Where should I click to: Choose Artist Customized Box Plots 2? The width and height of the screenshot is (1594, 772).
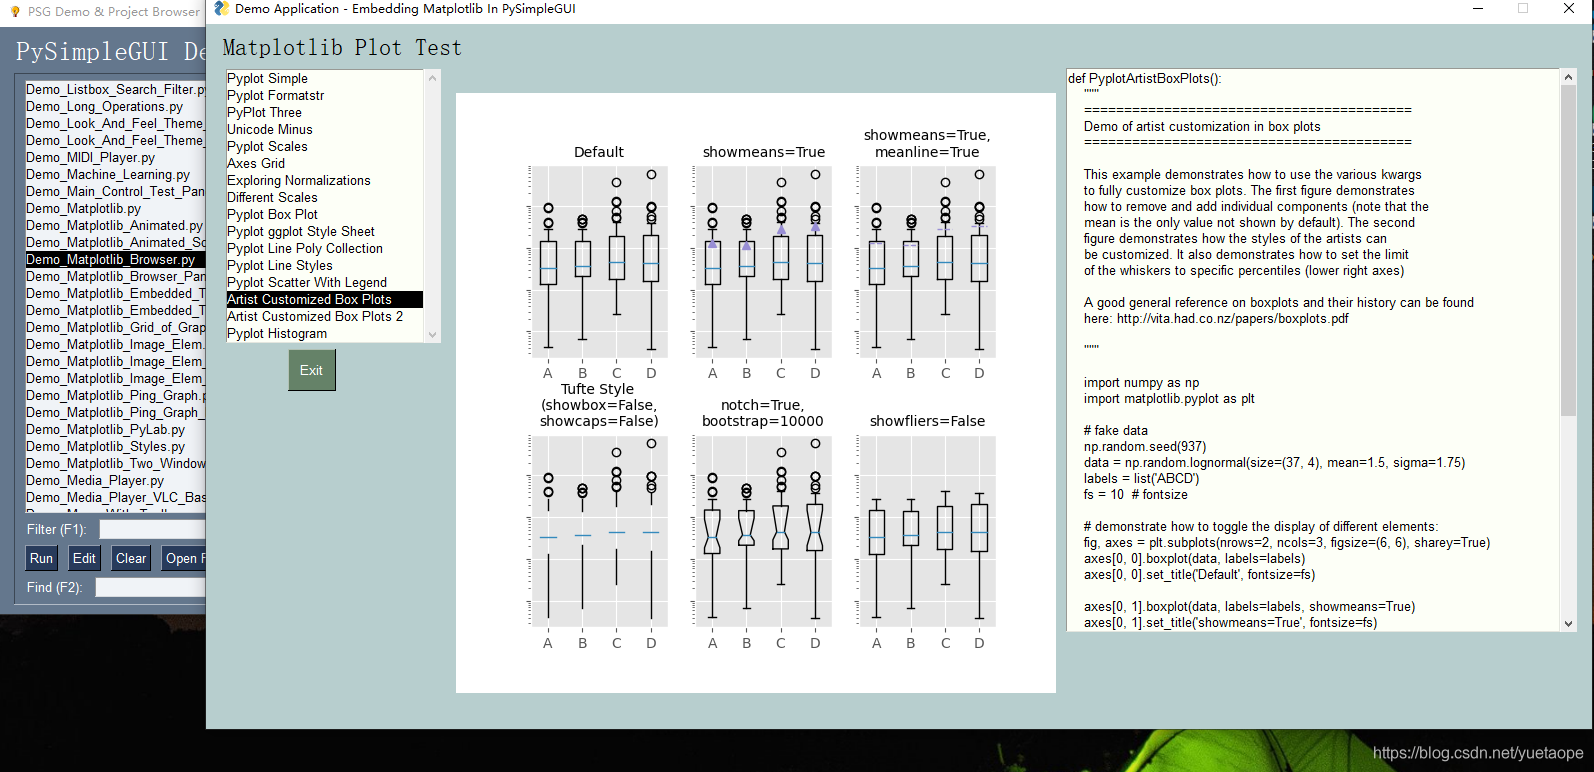pos(325,316)
